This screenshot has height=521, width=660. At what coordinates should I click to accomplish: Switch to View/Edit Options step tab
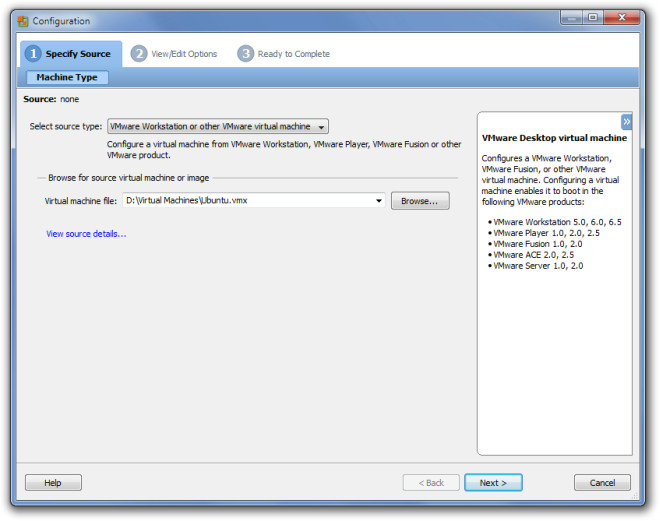coord(174,53)
